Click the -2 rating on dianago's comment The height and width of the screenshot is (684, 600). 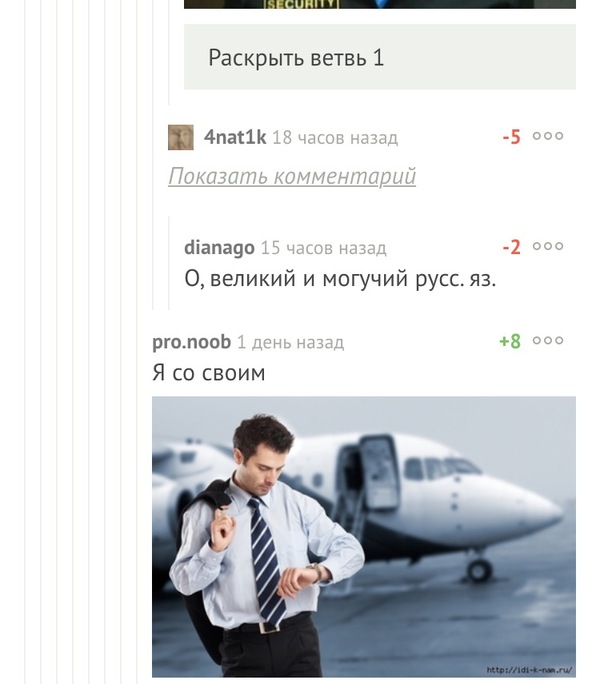pyautogui.click(x=511, y=247)
